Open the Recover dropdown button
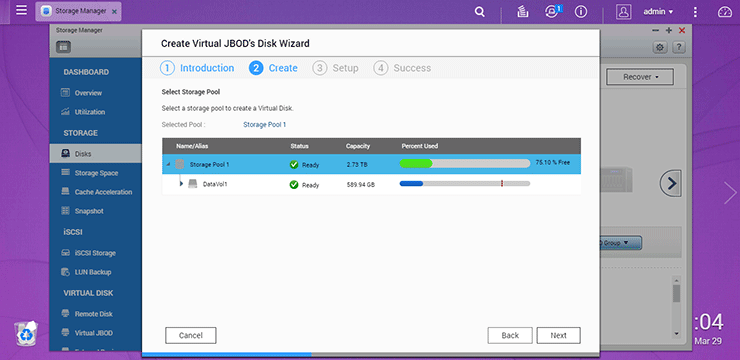 pyautogui.click(x=639, y=77)
